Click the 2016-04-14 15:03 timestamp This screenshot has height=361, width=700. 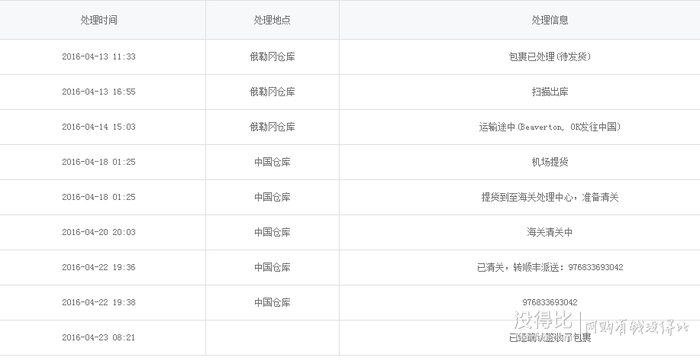pyautogui.click(x=99, y=127)
